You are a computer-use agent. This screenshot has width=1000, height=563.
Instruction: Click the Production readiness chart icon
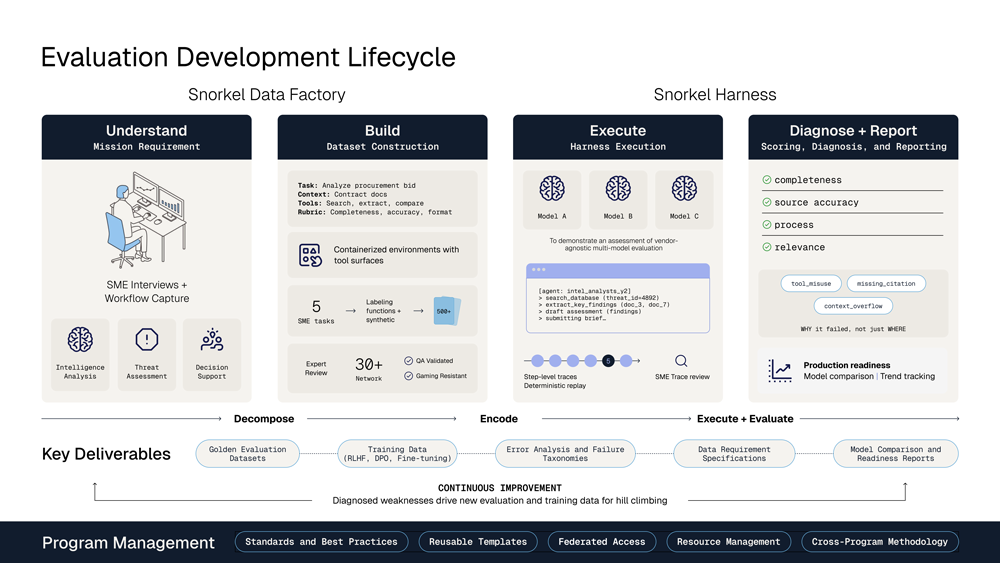click(x=779, y=370)
